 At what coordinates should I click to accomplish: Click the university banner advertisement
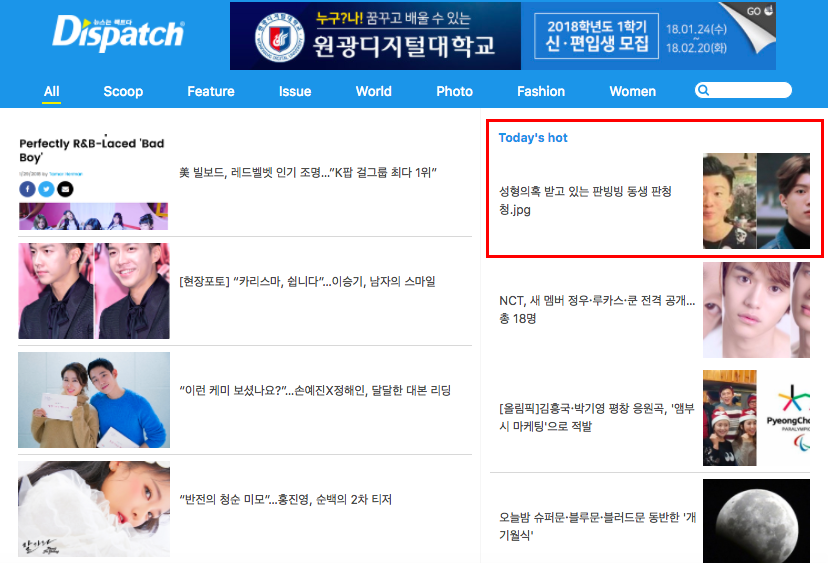(503, 36)
